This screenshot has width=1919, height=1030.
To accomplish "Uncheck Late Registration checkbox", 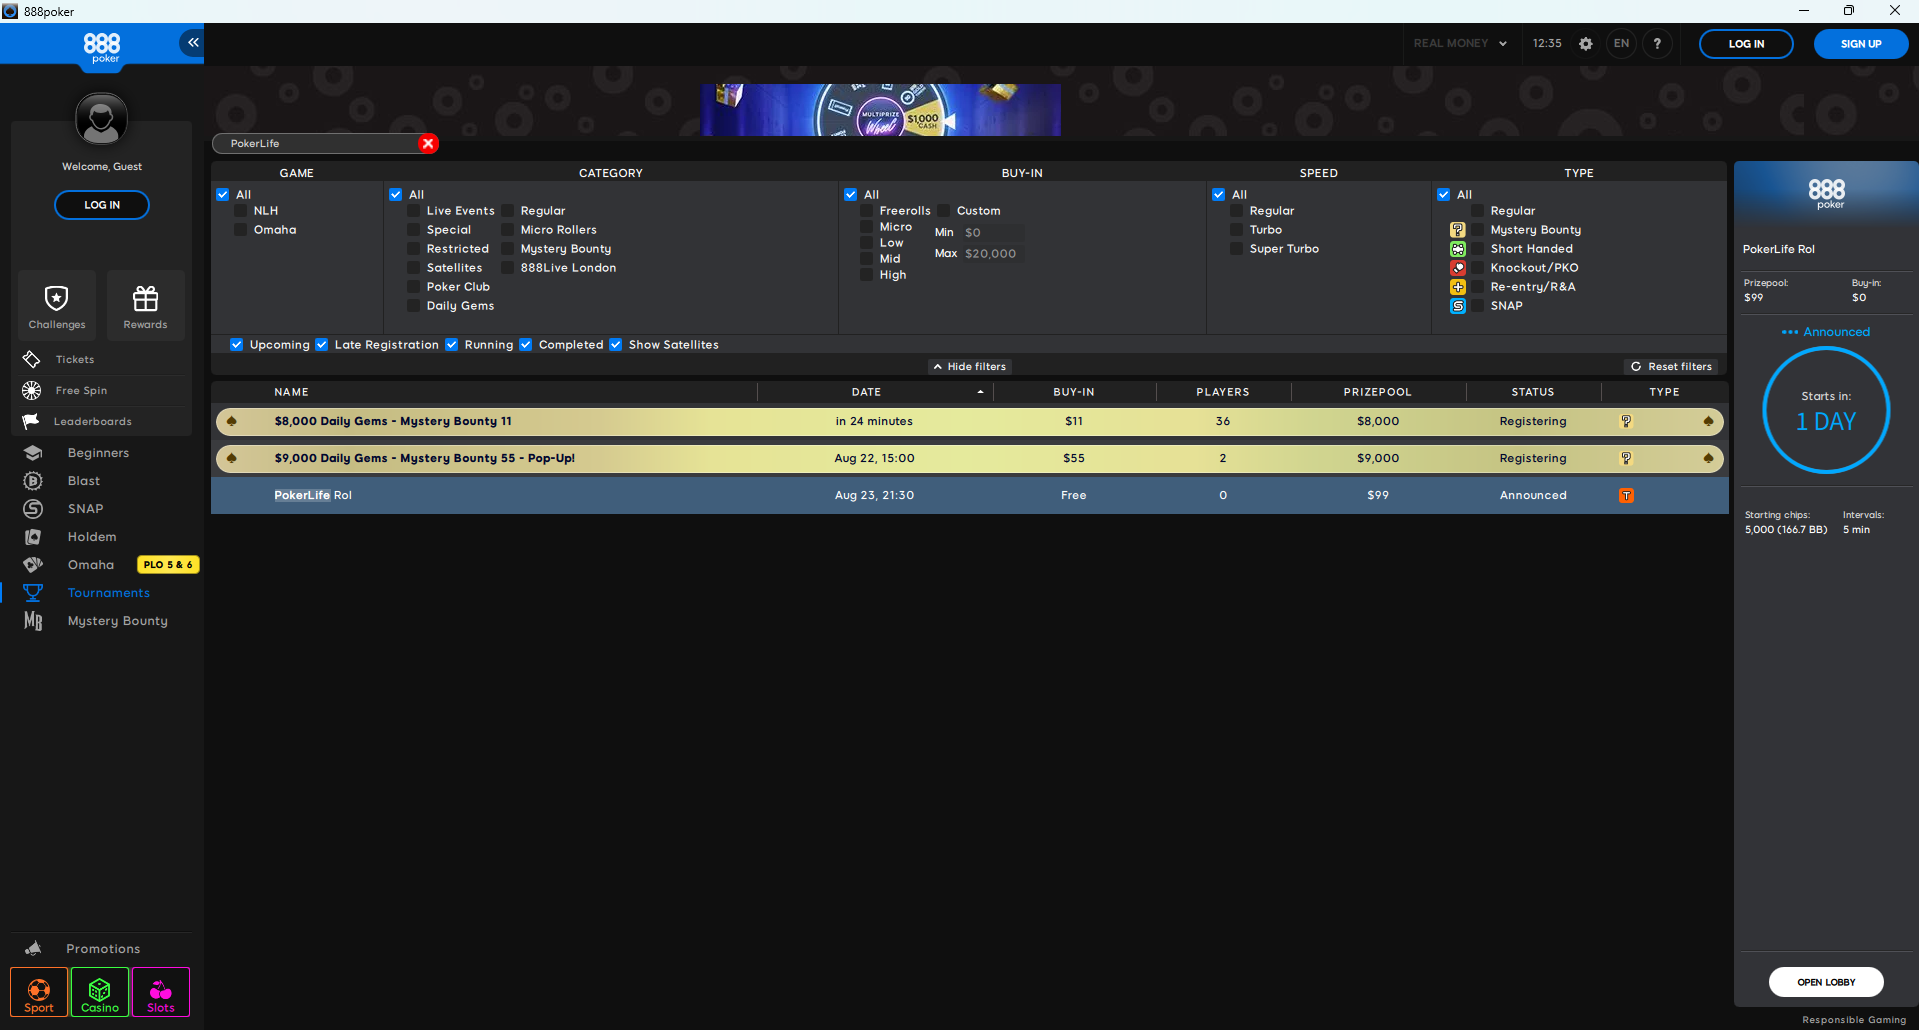I will pyautogui.click(x=322, y=345).
